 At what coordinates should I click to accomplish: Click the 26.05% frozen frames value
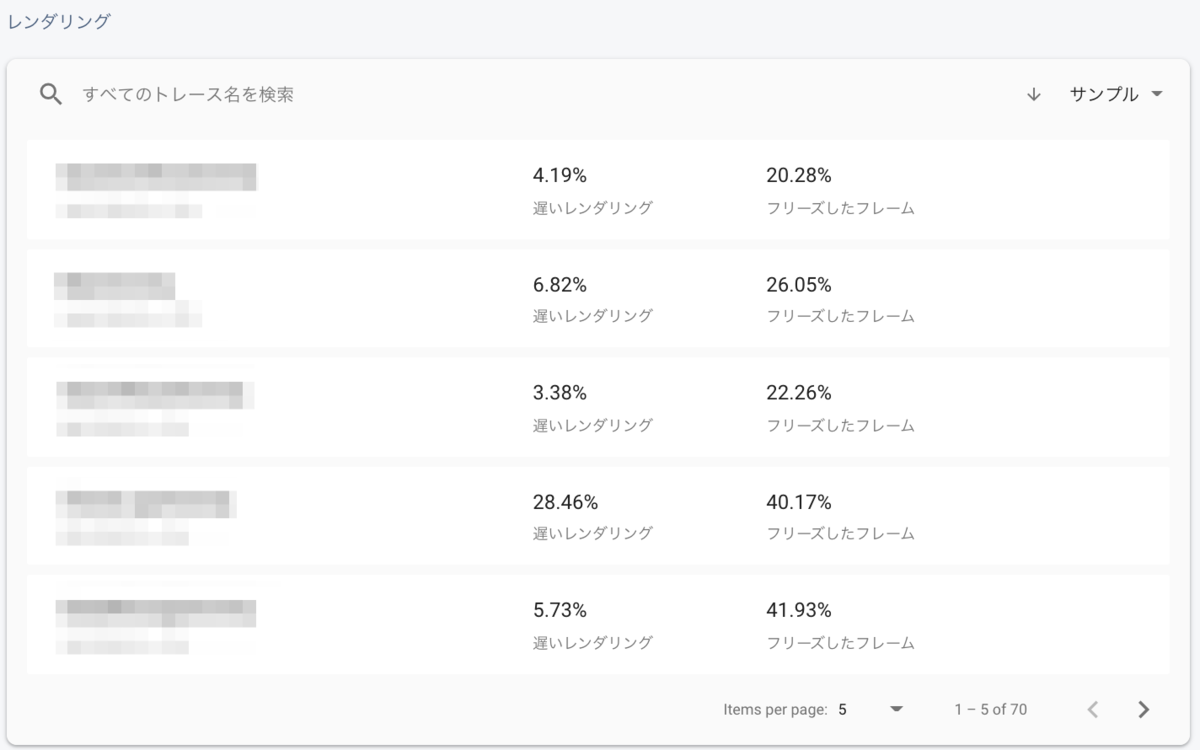[x=799, y=285]
